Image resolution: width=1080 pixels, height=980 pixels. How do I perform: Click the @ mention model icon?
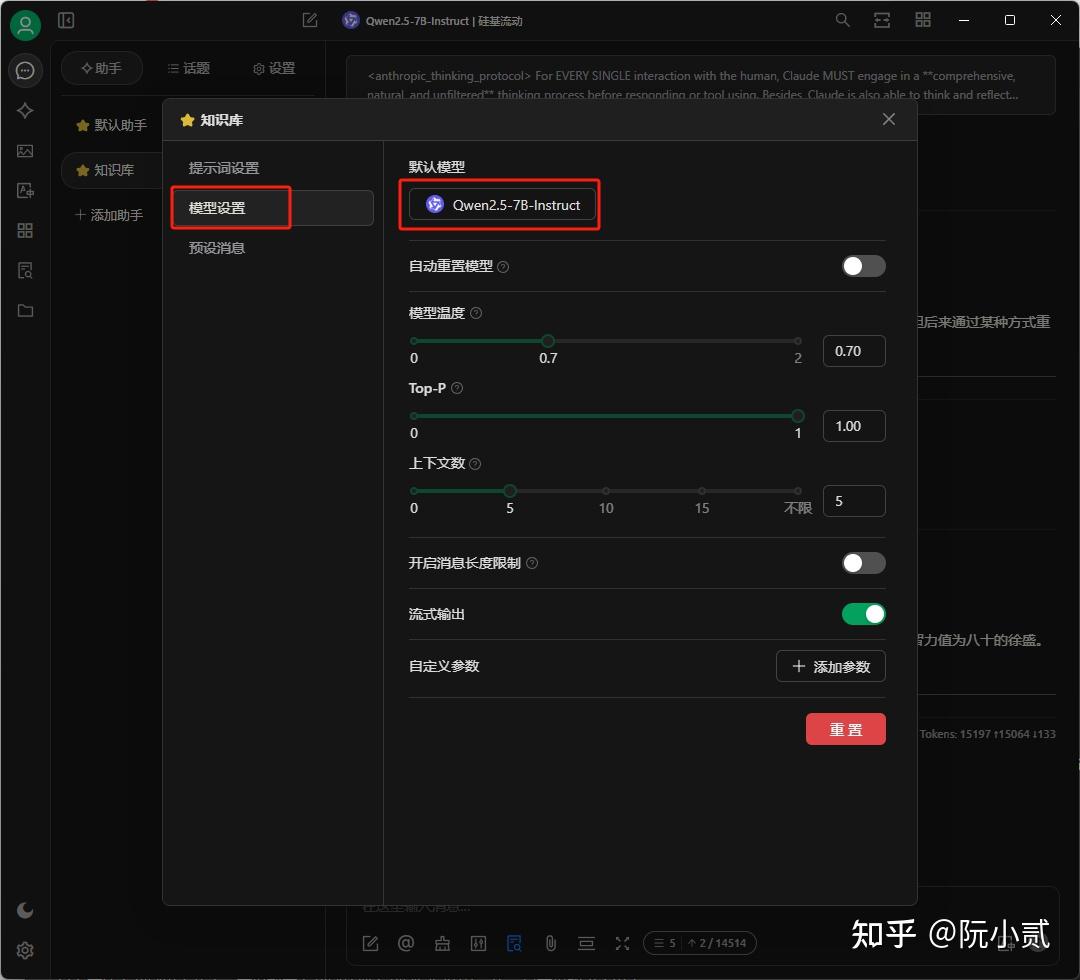click(x=406, y=943)
